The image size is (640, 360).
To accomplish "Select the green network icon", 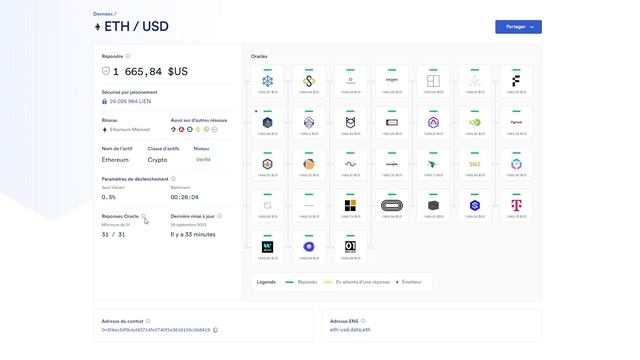I will click(206, 129).
